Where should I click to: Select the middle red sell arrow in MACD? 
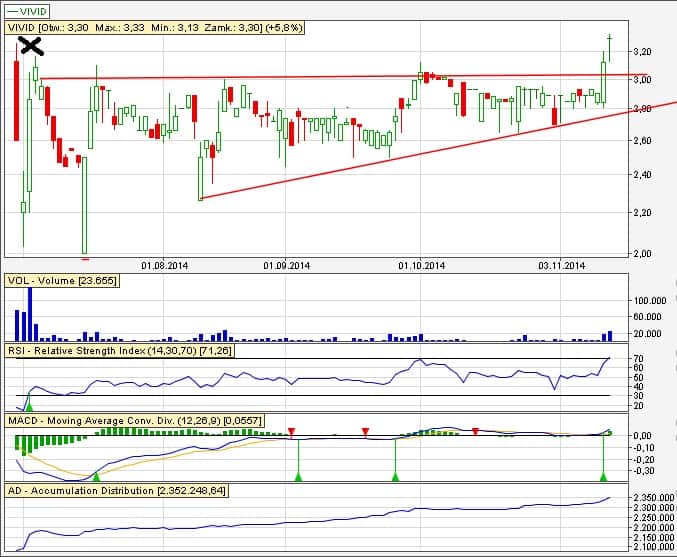(366, 432)
